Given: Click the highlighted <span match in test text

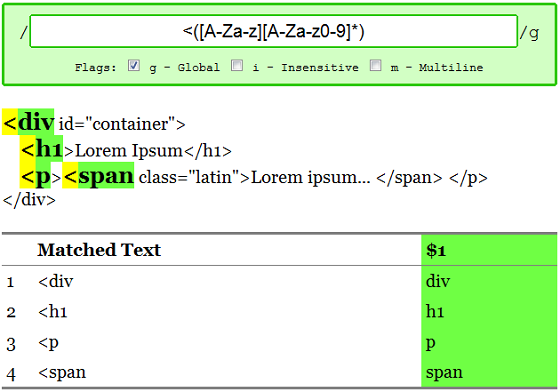Looking at the screenshot, I should [98, 176].
